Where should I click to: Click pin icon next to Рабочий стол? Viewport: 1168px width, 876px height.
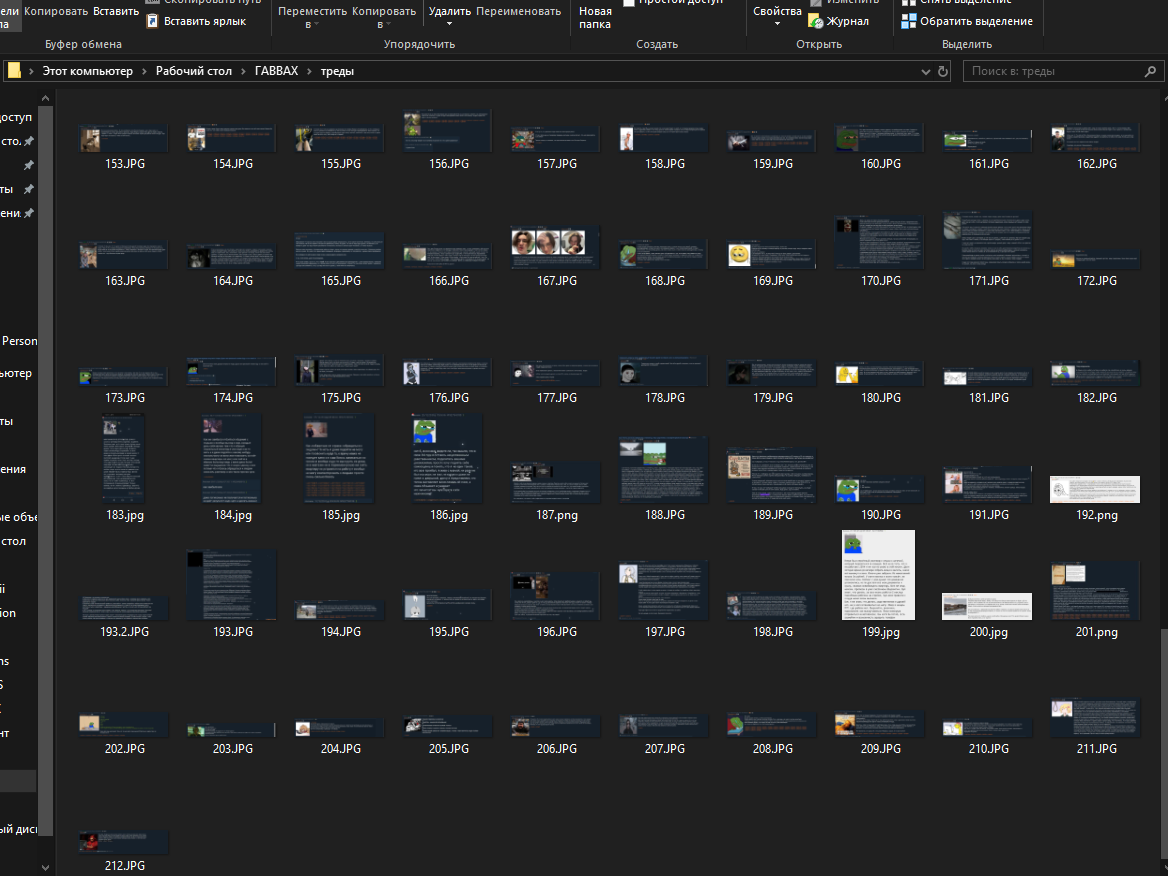click(x=29, y=141)
